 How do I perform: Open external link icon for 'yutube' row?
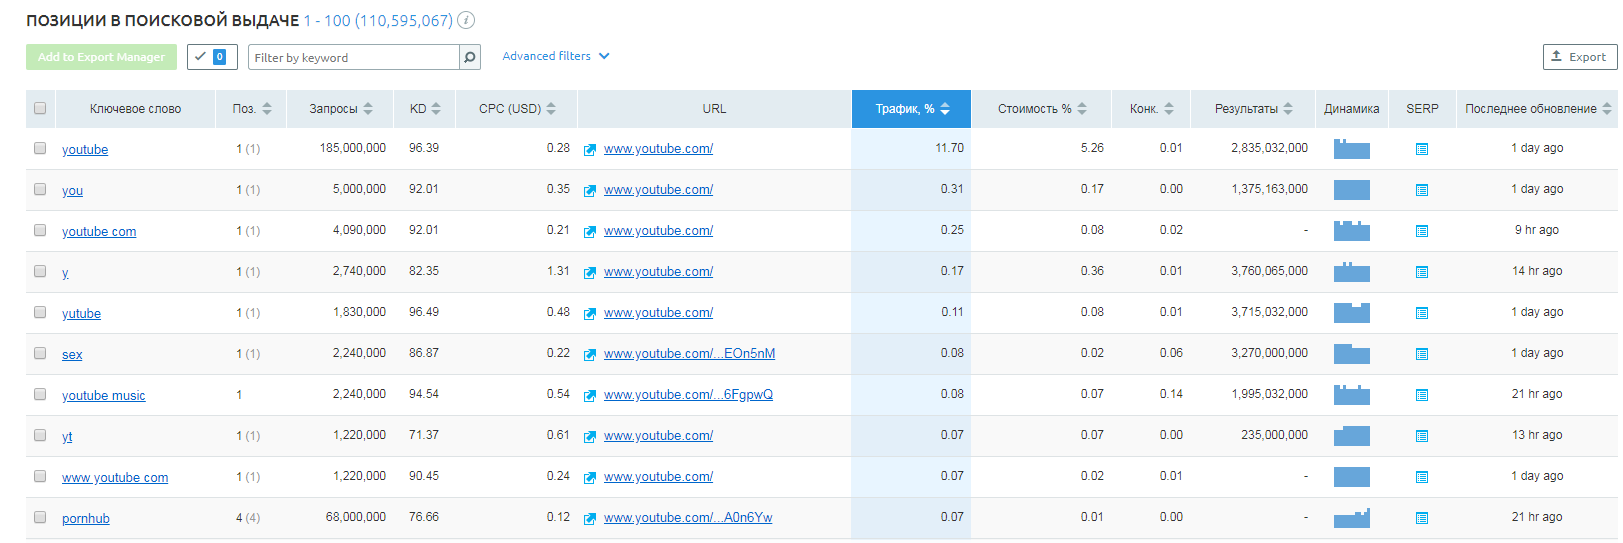590,313
